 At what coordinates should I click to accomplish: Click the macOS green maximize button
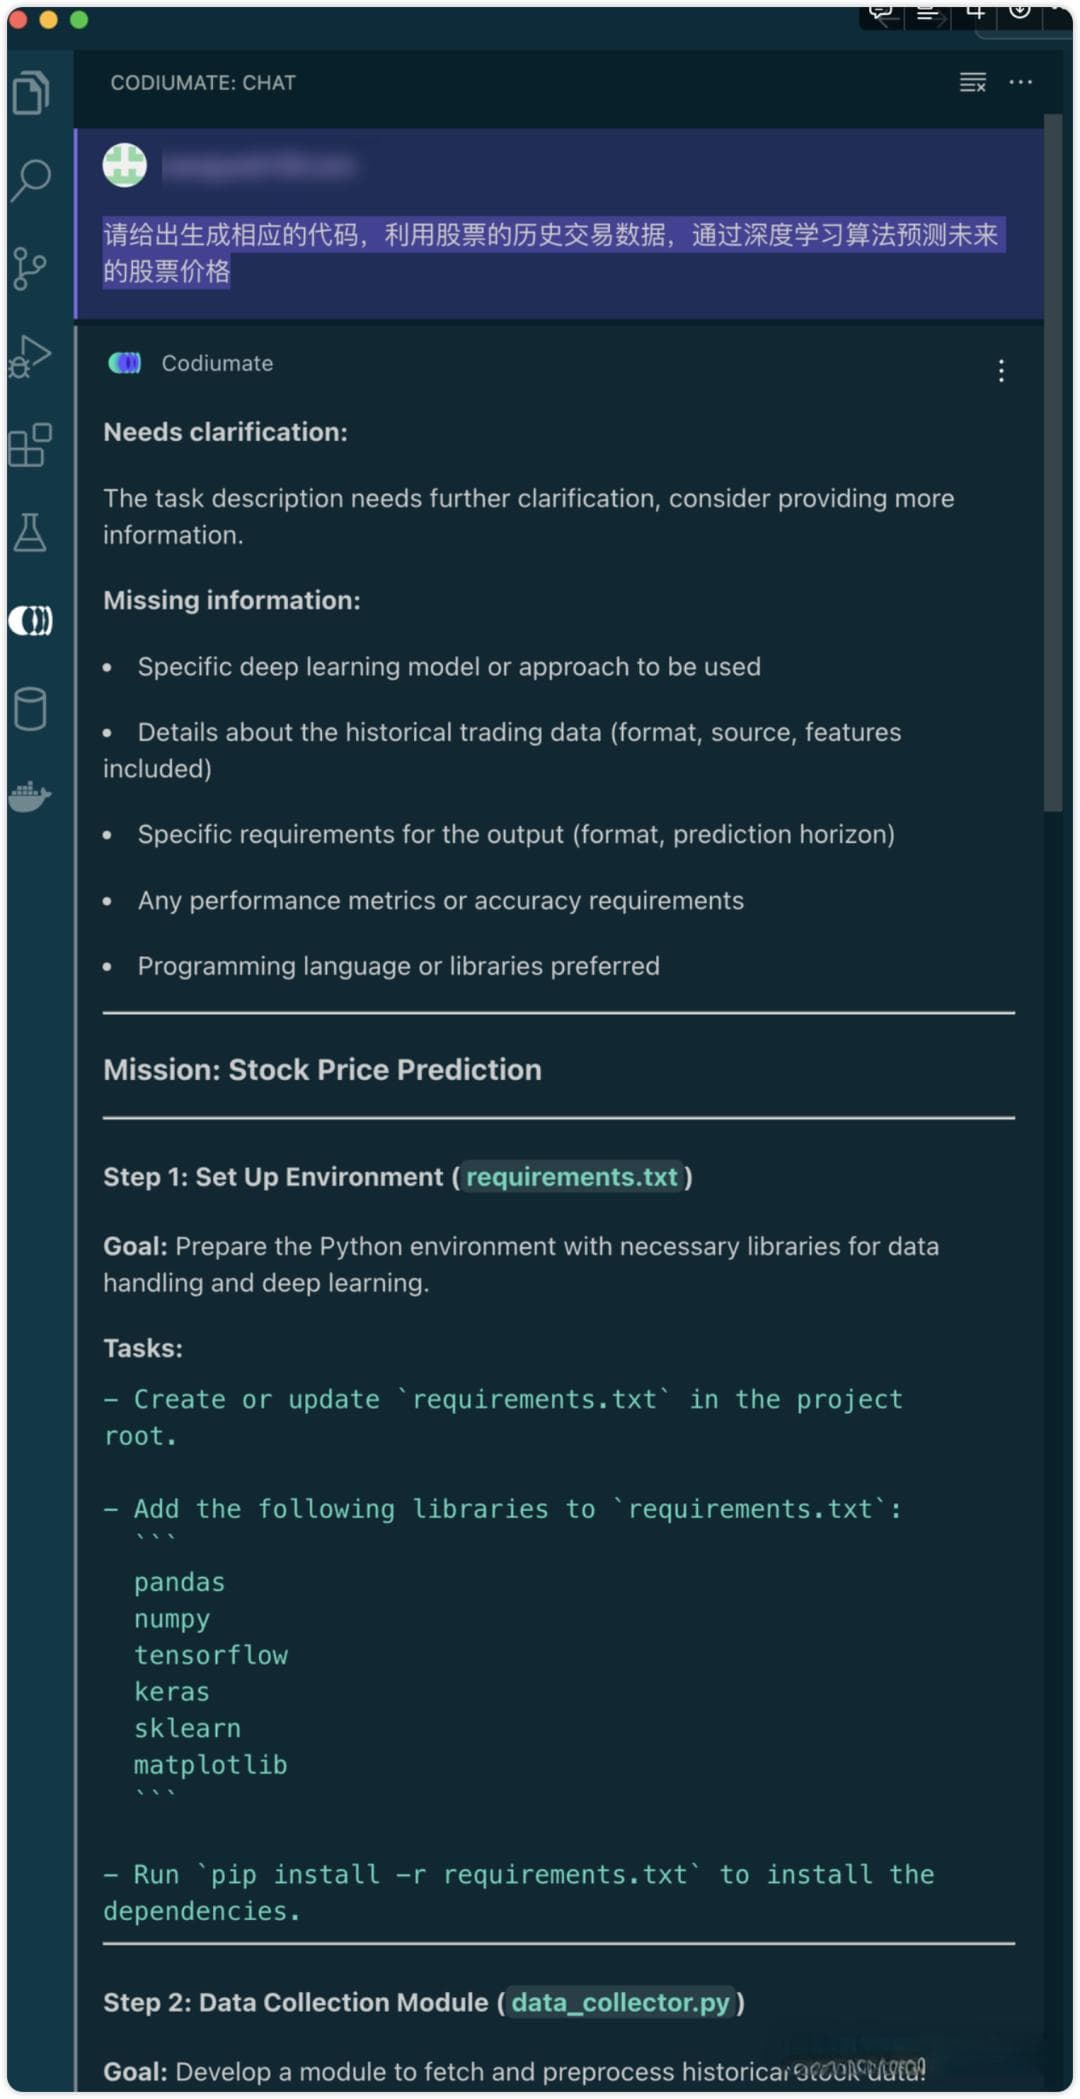(79, 20)
